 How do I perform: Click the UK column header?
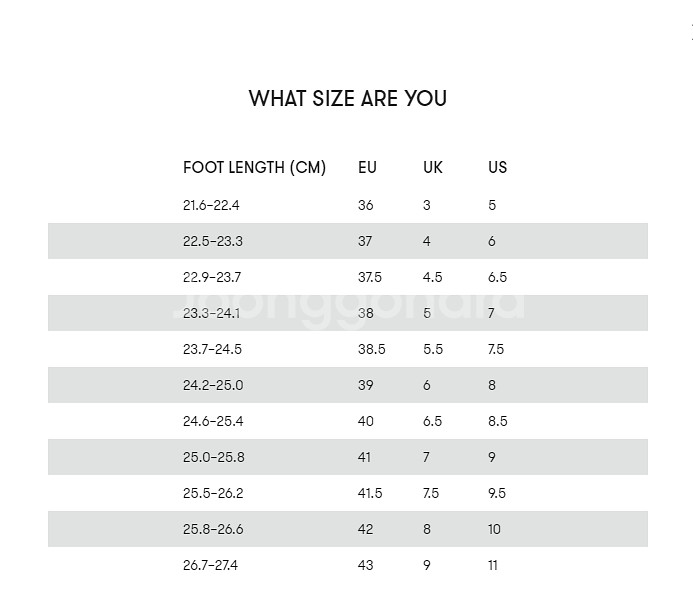coord(433,167)
